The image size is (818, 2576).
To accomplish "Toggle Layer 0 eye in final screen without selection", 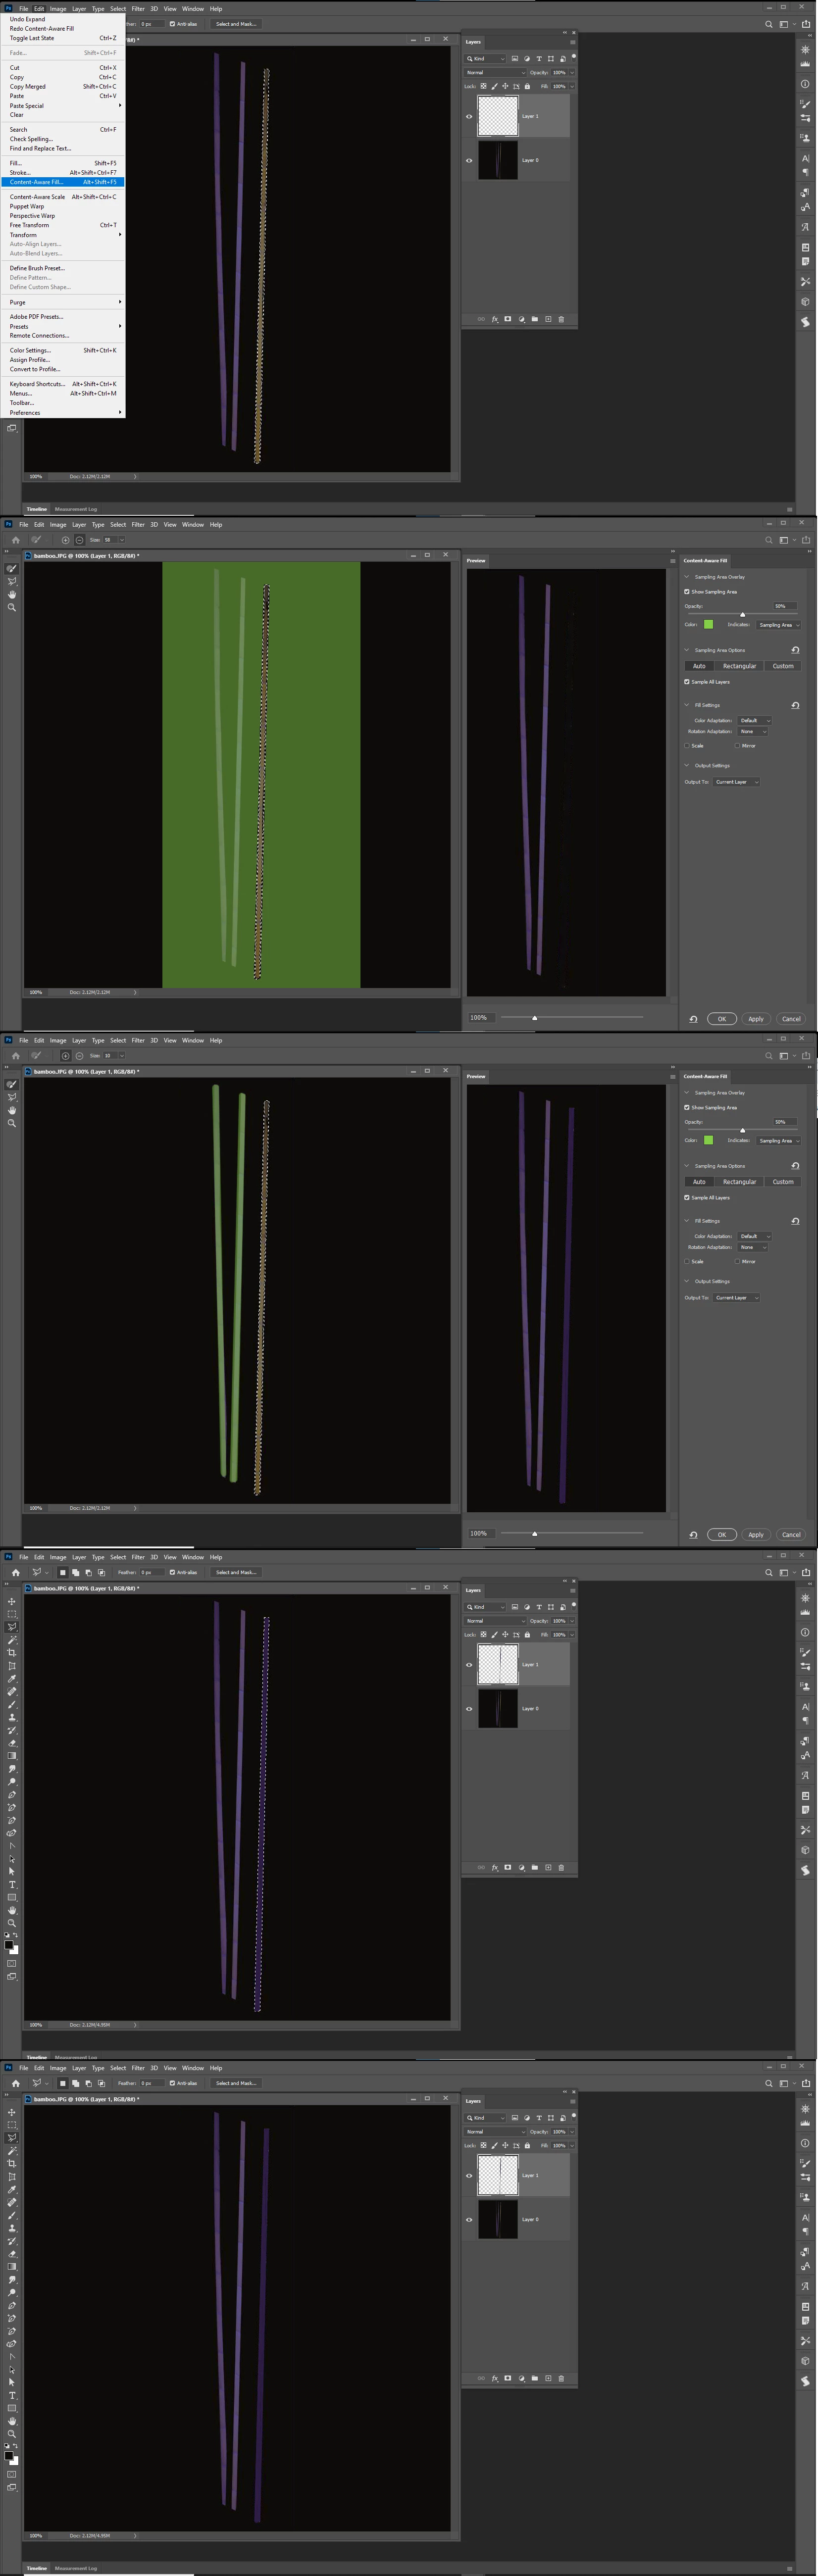I will coord(469,2219).
